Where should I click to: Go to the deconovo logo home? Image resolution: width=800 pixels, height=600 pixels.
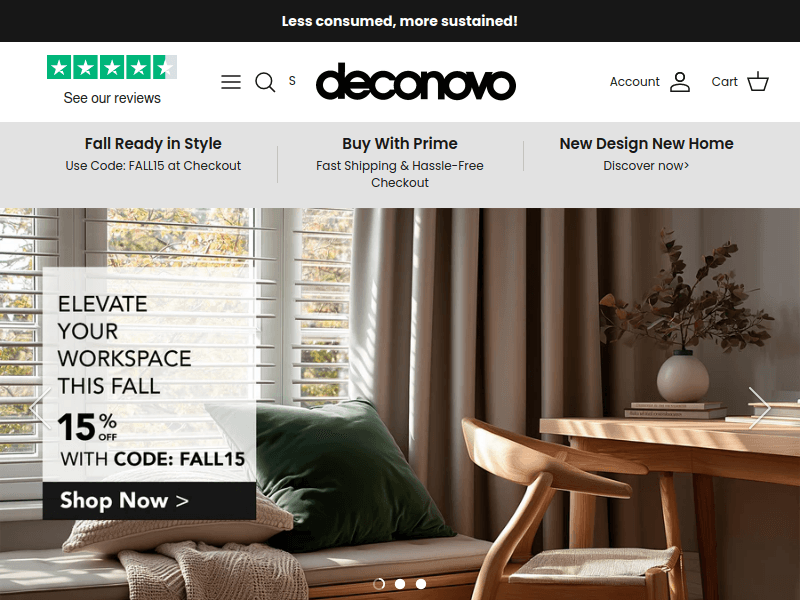click(416, 82)
